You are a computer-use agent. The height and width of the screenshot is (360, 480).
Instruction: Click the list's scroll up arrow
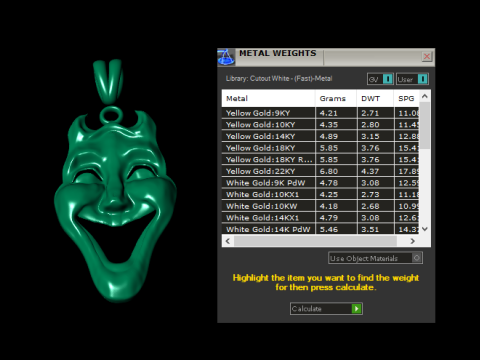tap(425, 96)
